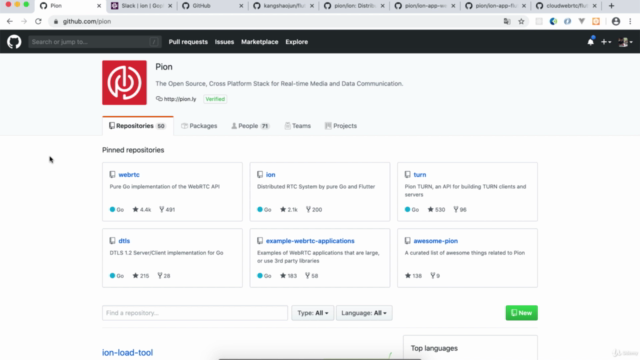Open the ion-load-tool repository

(127, 352)
